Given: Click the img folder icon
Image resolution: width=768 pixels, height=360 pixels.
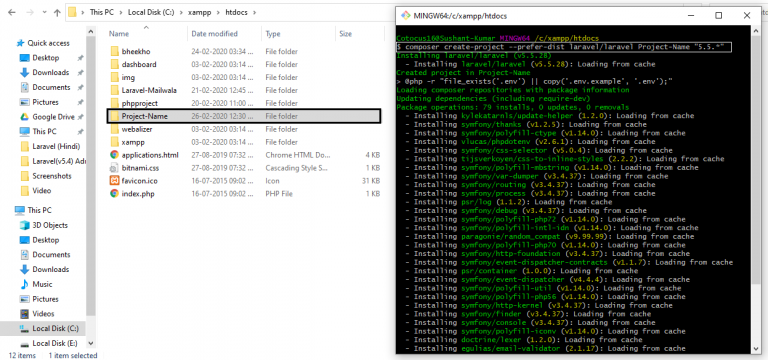Looking at the screenshot, I should tap(114, 77).
